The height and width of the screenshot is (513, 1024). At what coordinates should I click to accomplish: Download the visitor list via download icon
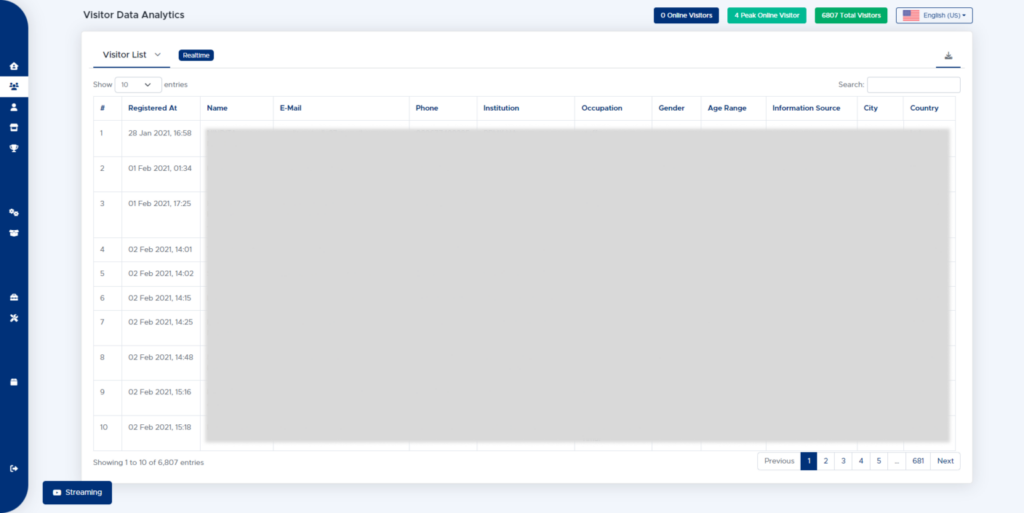[x=948, y=56]
